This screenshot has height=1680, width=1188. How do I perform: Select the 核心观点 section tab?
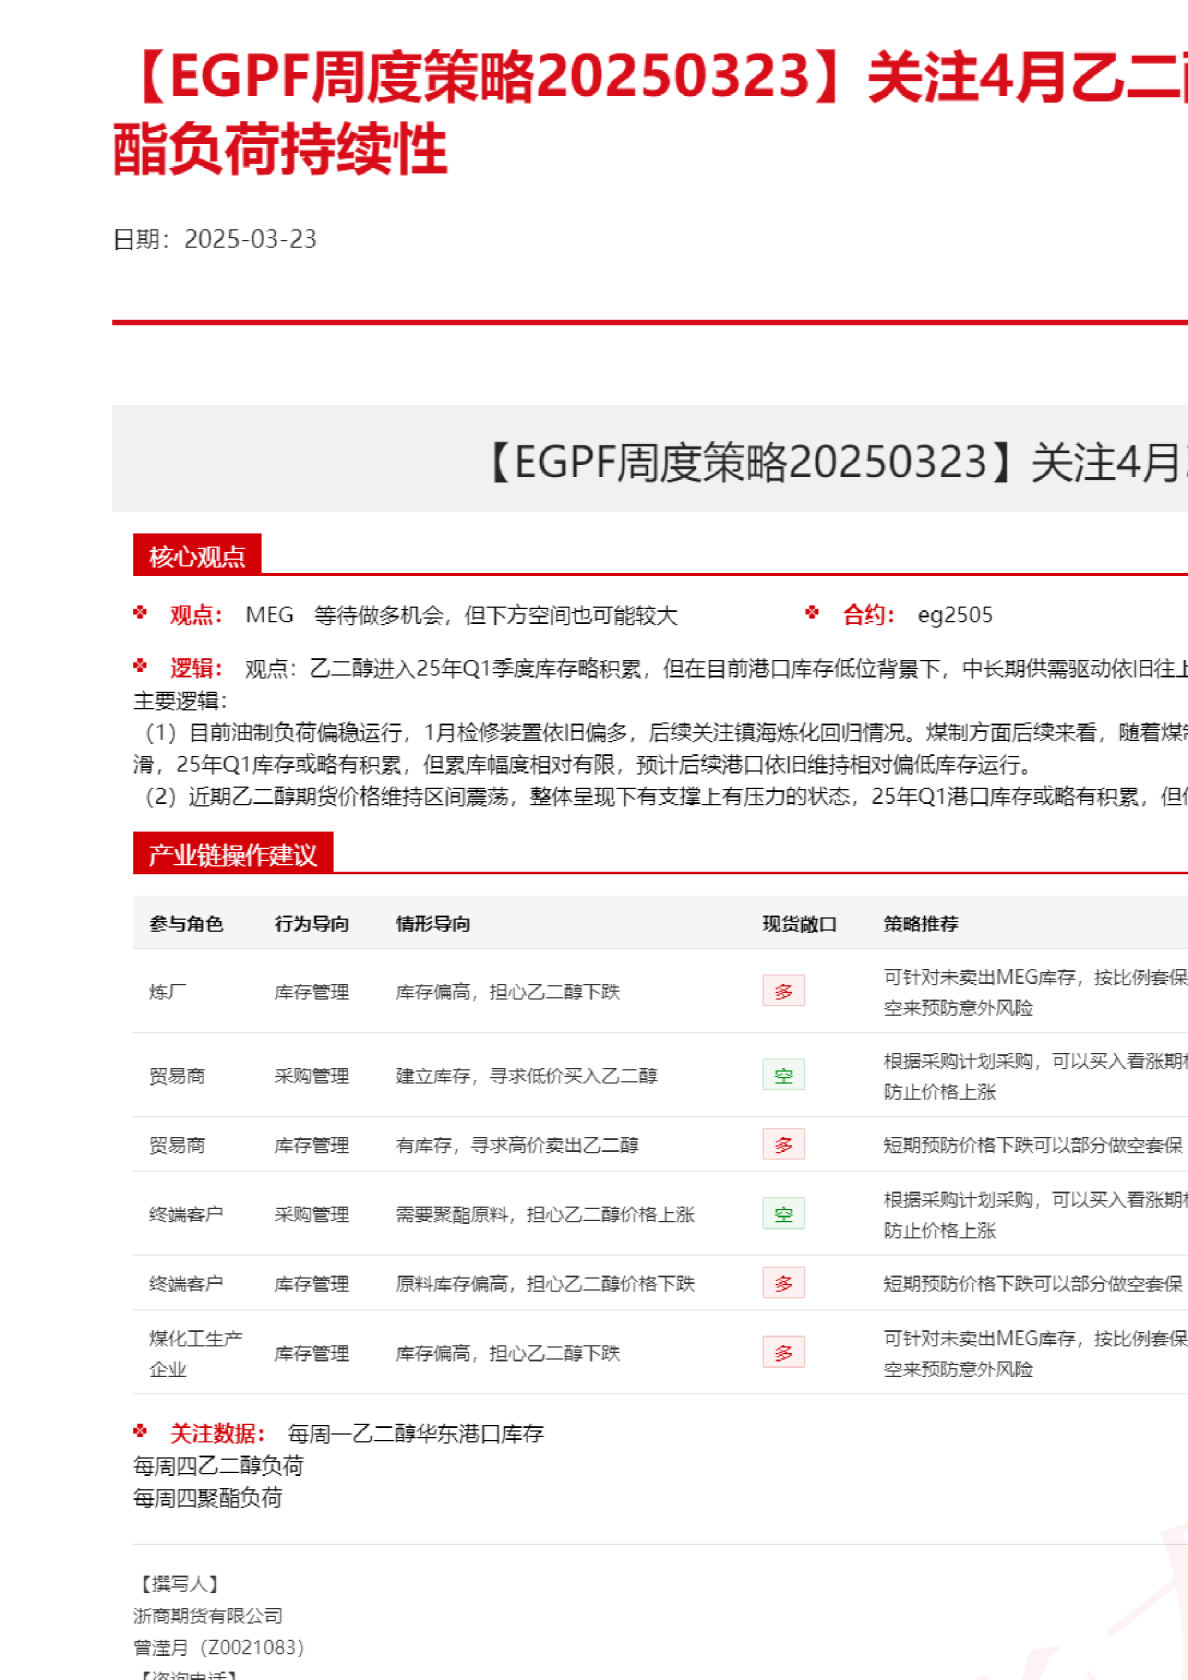point(197,556)
